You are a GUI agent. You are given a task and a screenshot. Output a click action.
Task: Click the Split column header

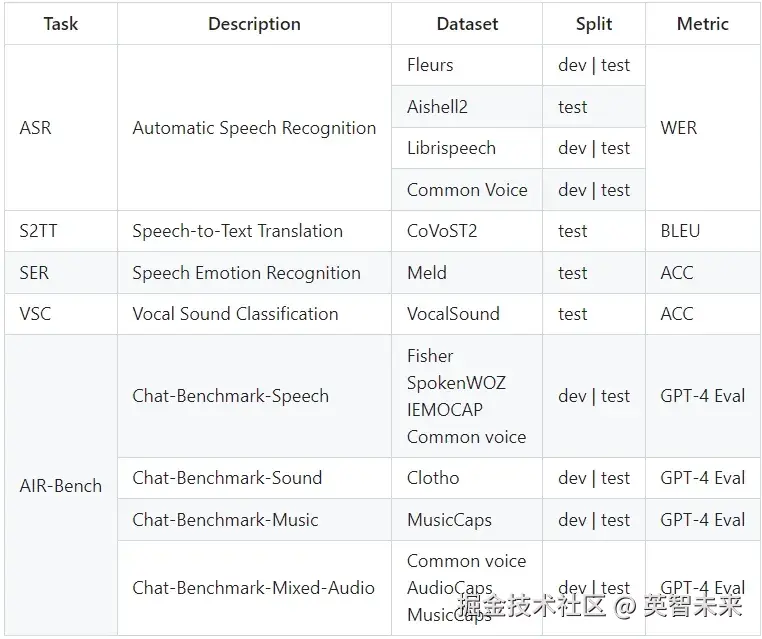click(x=594, y=24)
